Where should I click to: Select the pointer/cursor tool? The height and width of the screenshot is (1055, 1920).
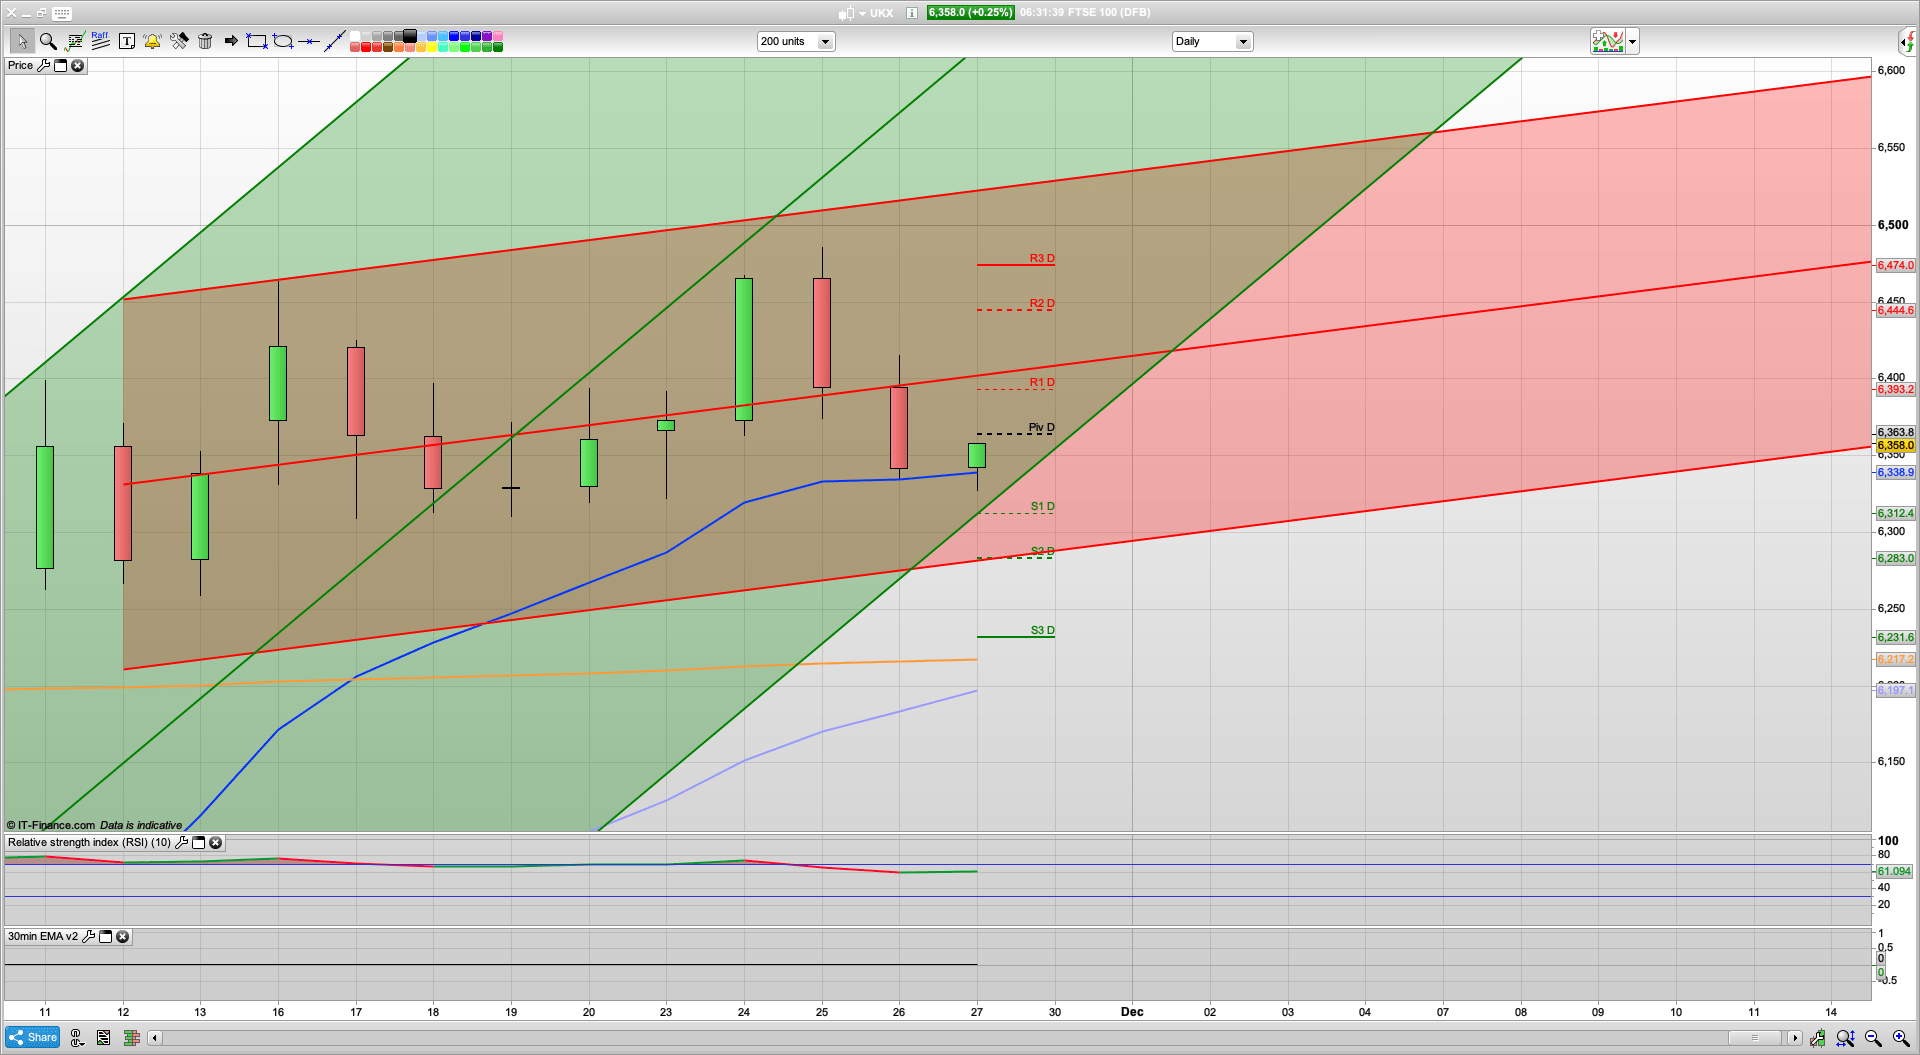point(22,41)
